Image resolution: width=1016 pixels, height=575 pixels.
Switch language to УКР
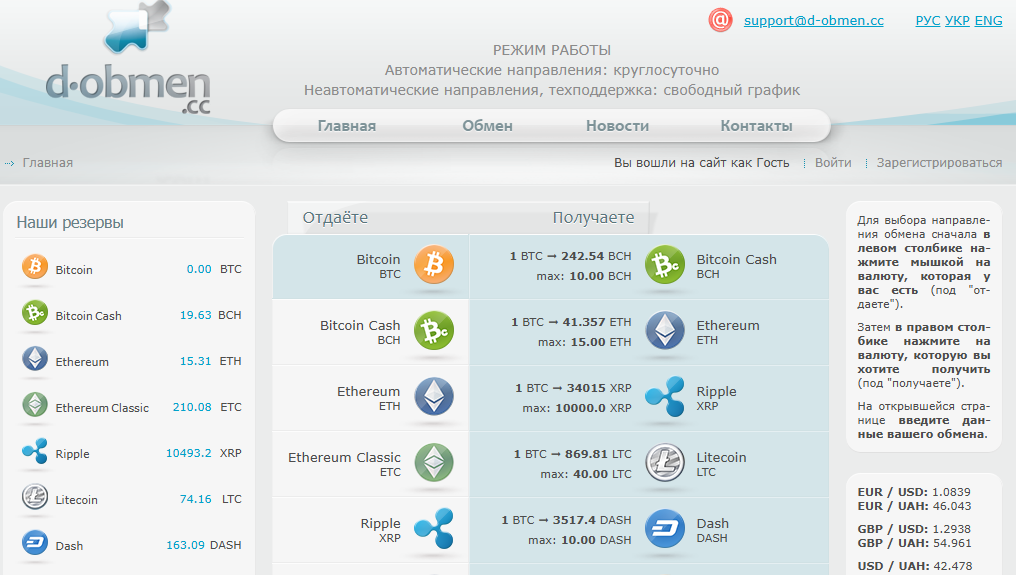tap(957, 21)
